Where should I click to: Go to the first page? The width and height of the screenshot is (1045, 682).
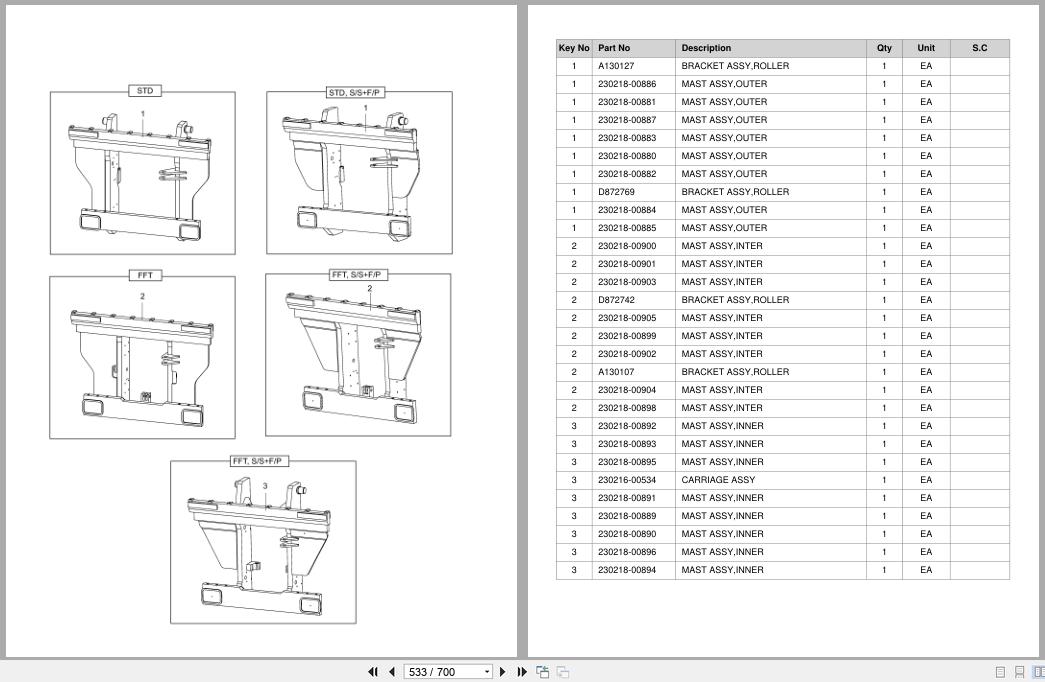(373, 672)
